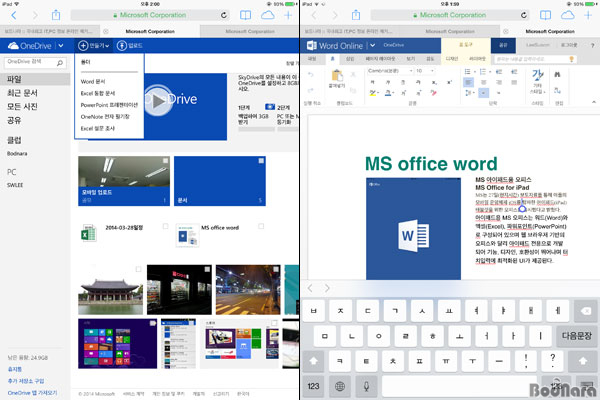The image size is (600, 400).
Task: Check the MS office word file checkbox
Action: point(261,226)
